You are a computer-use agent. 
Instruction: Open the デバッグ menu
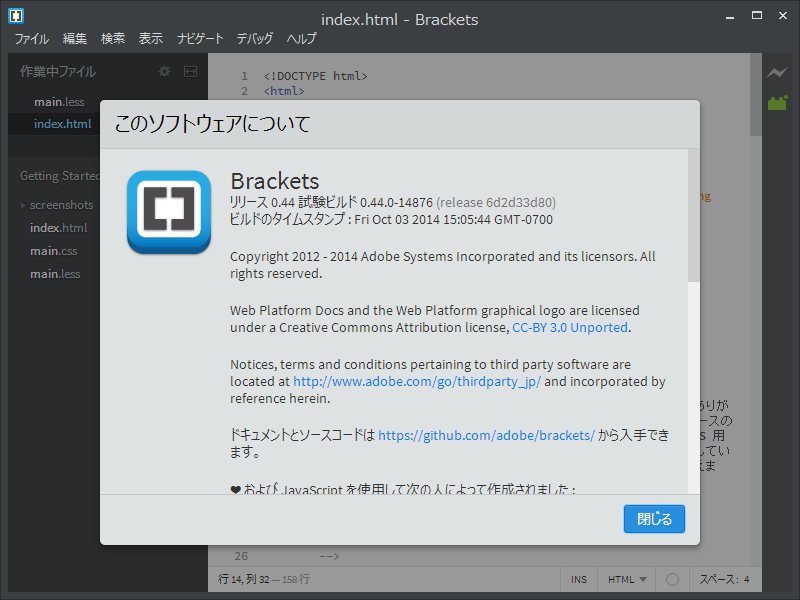(x=255, y=38)
